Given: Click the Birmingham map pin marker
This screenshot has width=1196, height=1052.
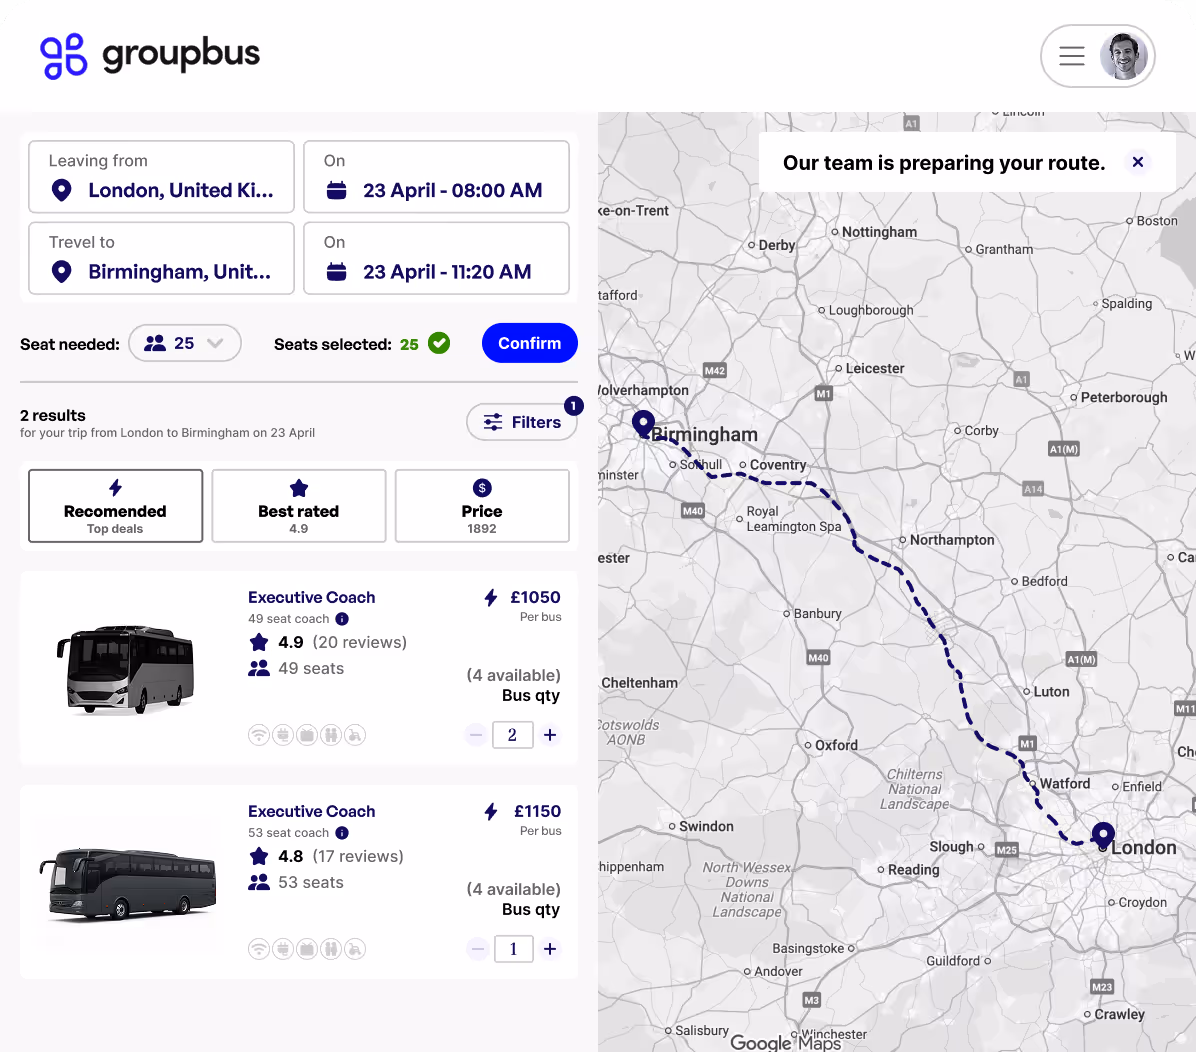Looking at the screenshot, I should pyautogui.click(x=643, y=423).
